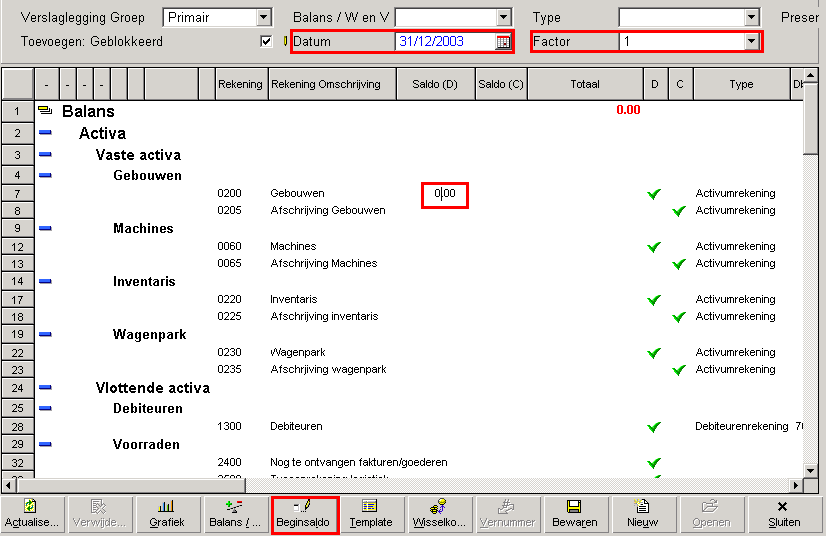Click the Rekening Omschrijving column header
826x536 pixels.
click(x=331, y=84)
